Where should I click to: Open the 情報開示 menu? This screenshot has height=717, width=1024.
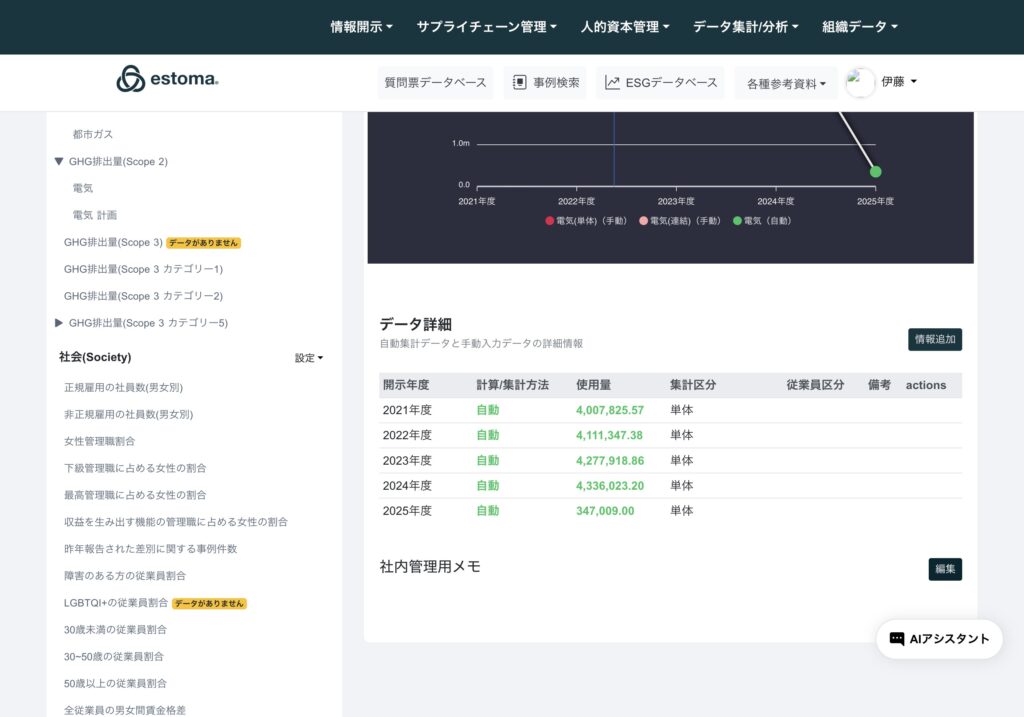(x=361, y=27)
